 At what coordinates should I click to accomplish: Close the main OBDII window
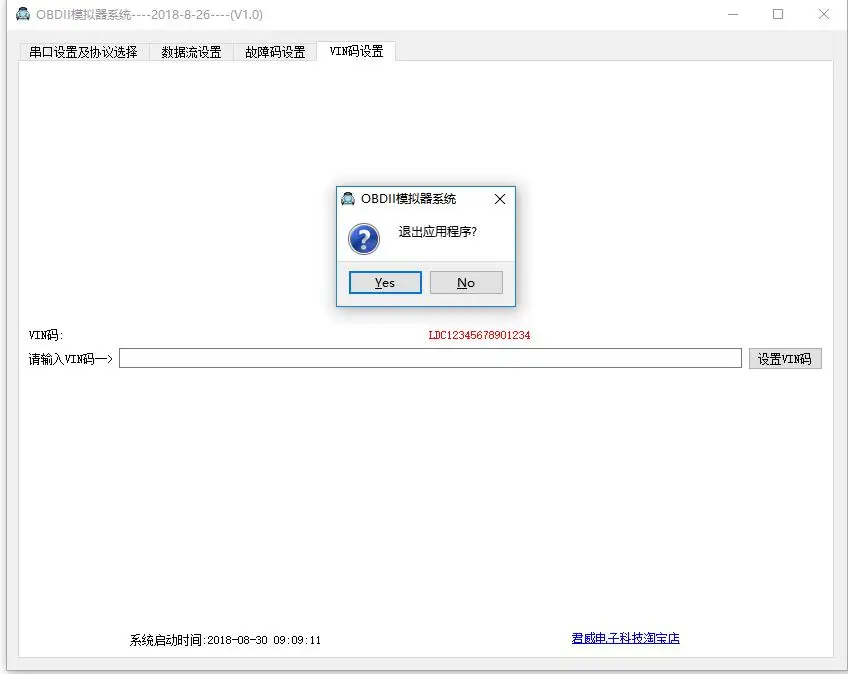824,14
